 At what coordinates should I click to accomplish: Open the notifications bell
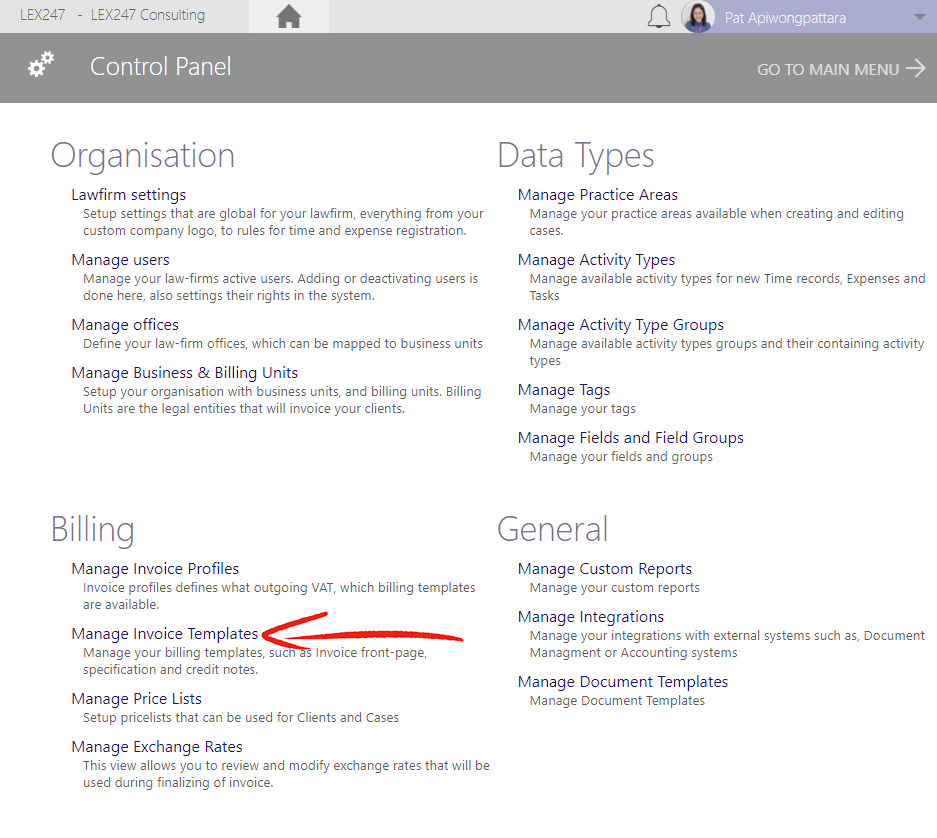click(x=659, y=16)
